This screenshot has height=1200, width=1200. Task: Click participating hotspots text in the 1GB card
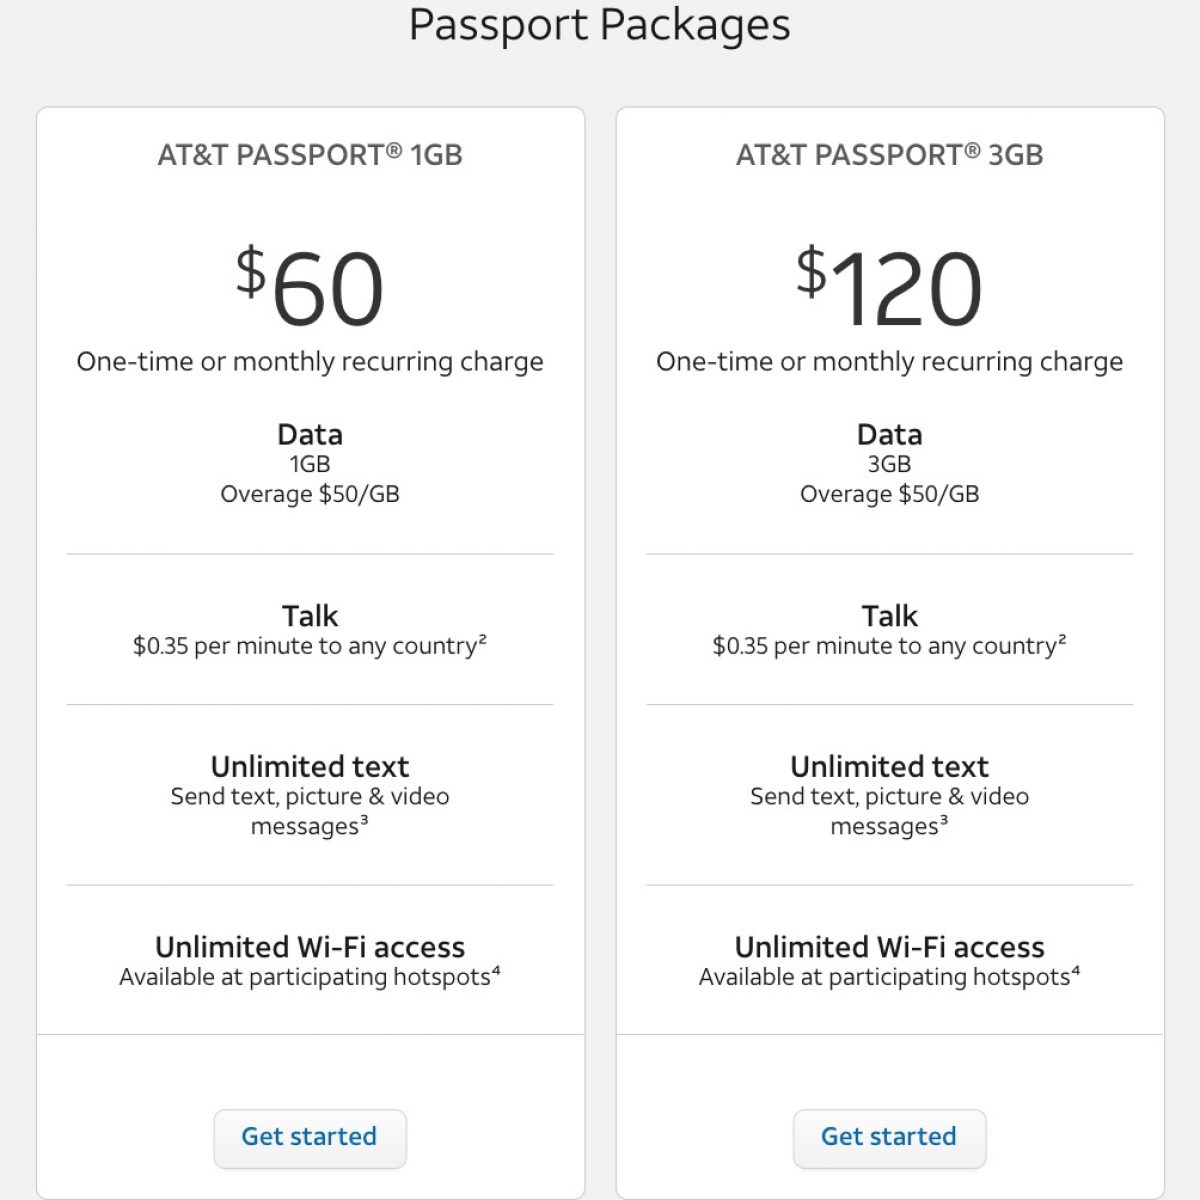(310, 977)
